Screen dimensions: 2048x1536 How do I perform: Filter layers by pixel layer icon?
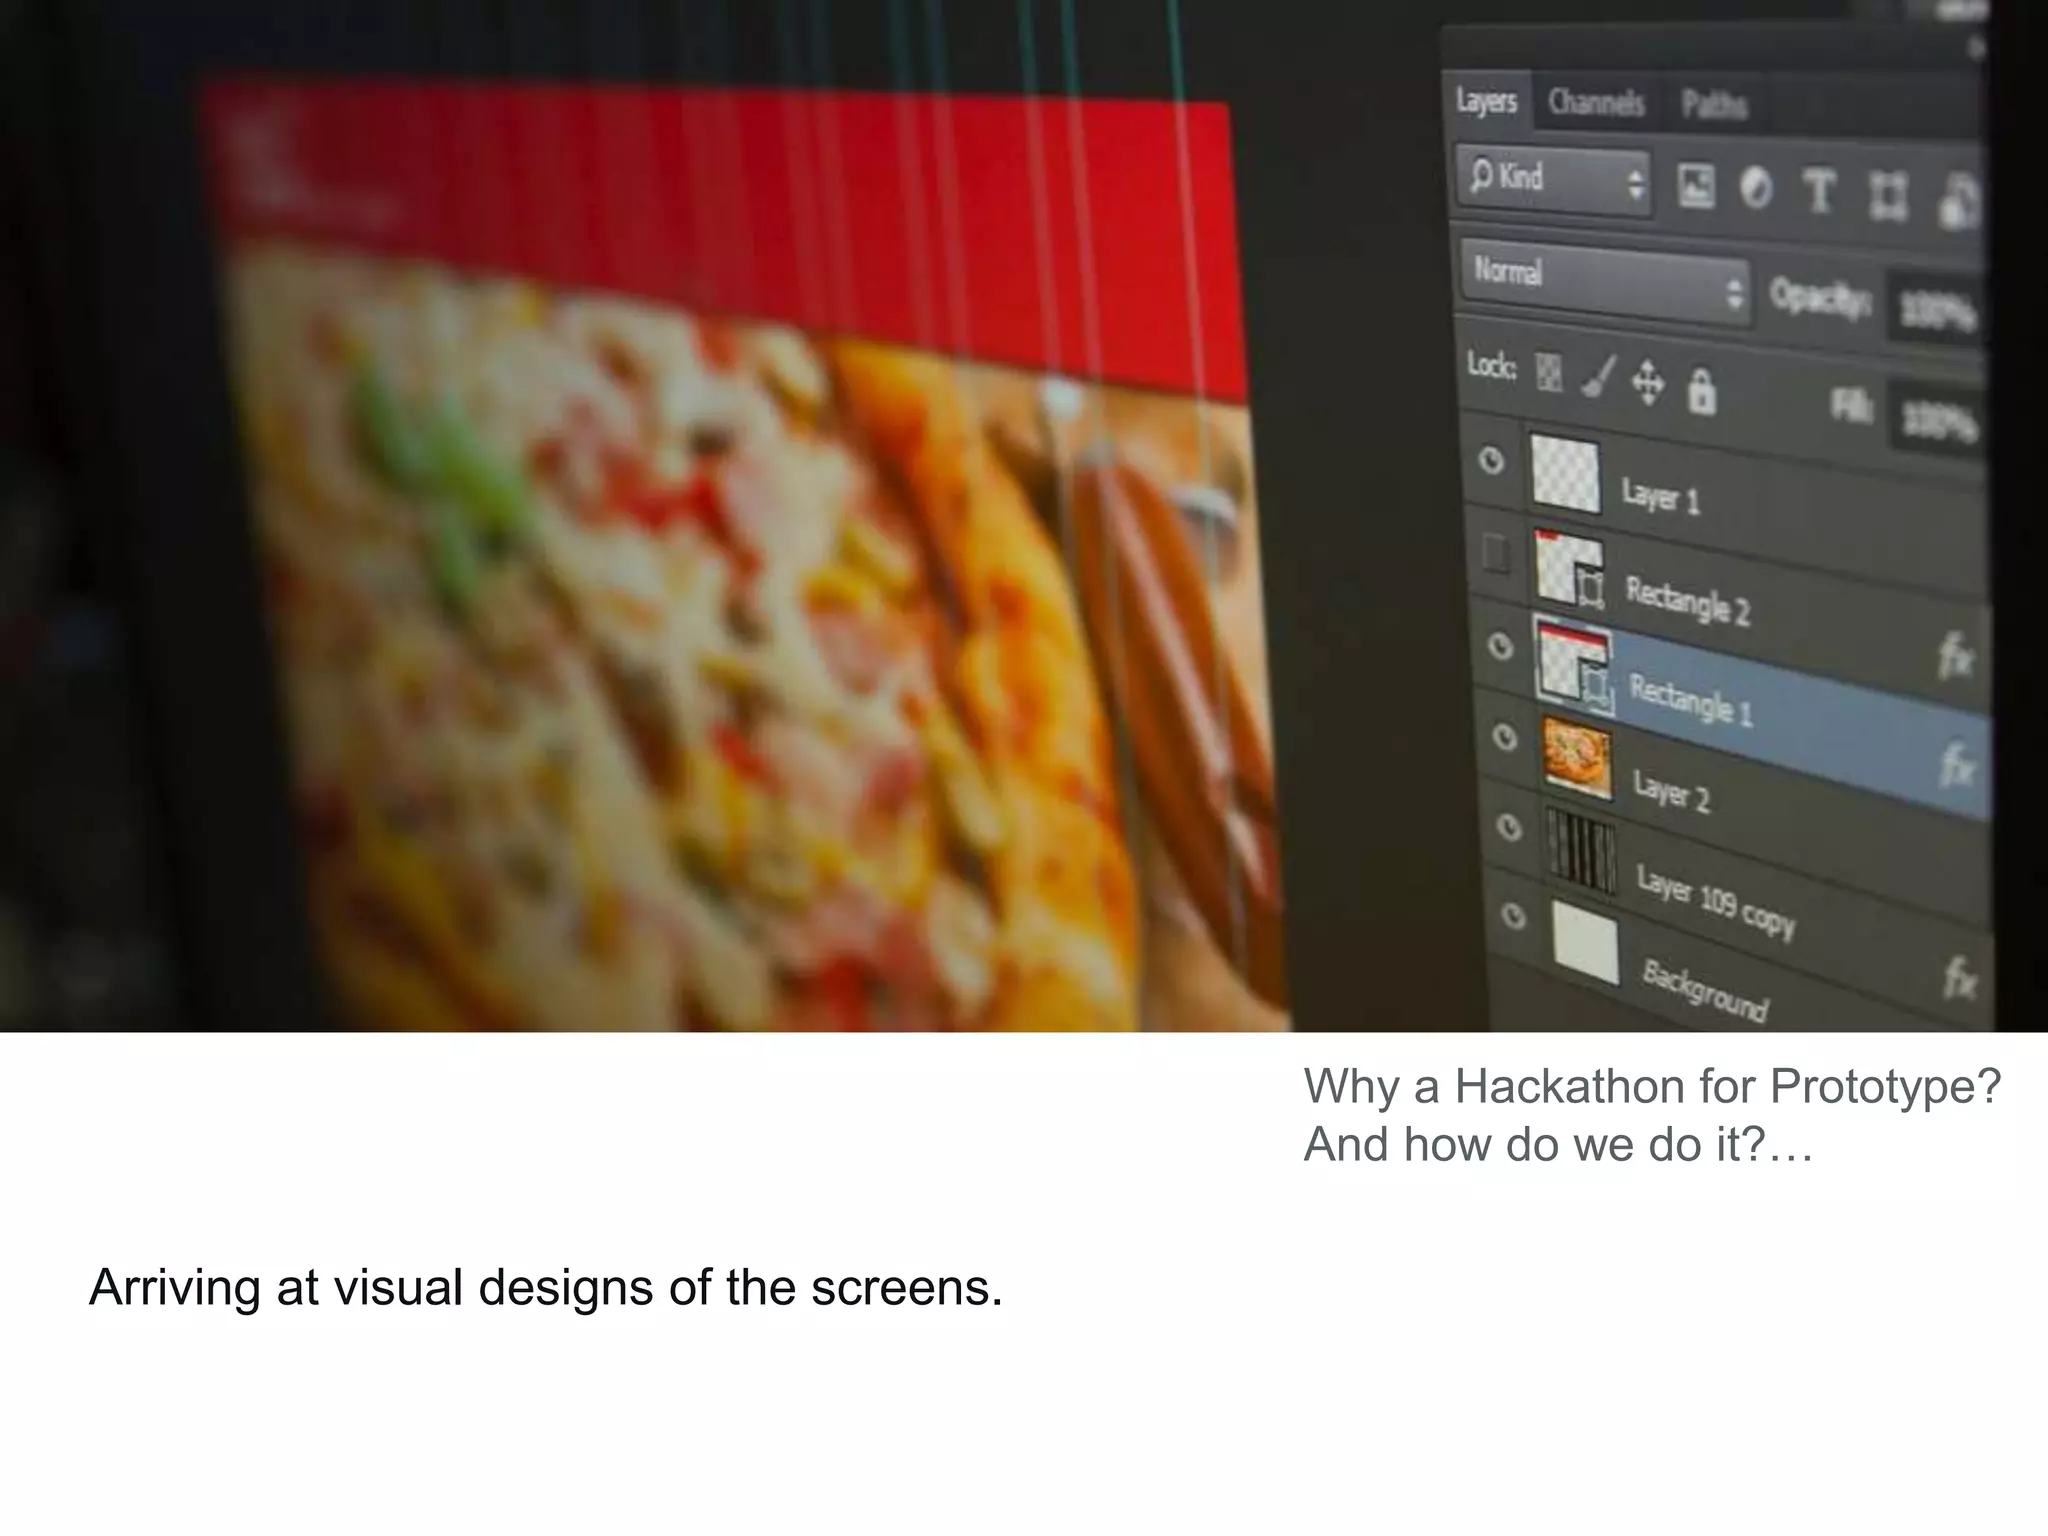(1695, 186)
